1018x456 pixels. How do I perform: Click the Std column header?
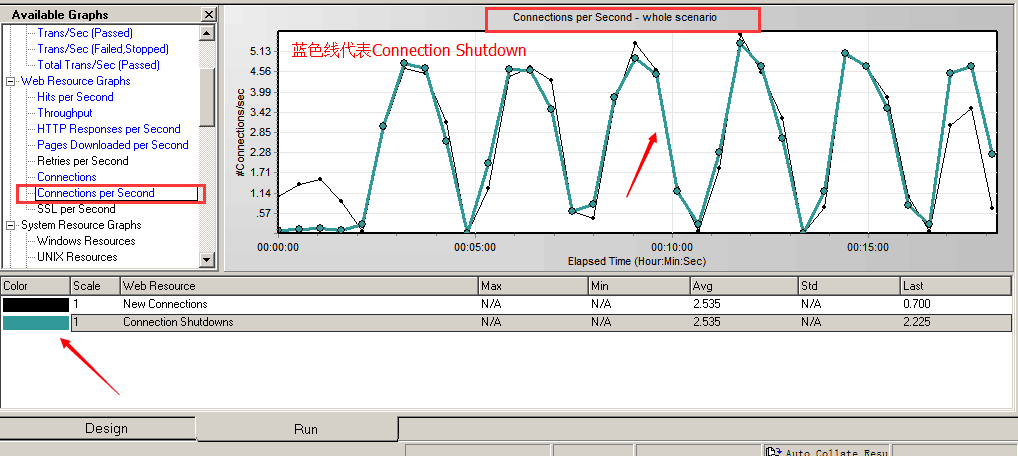(849, 286)
